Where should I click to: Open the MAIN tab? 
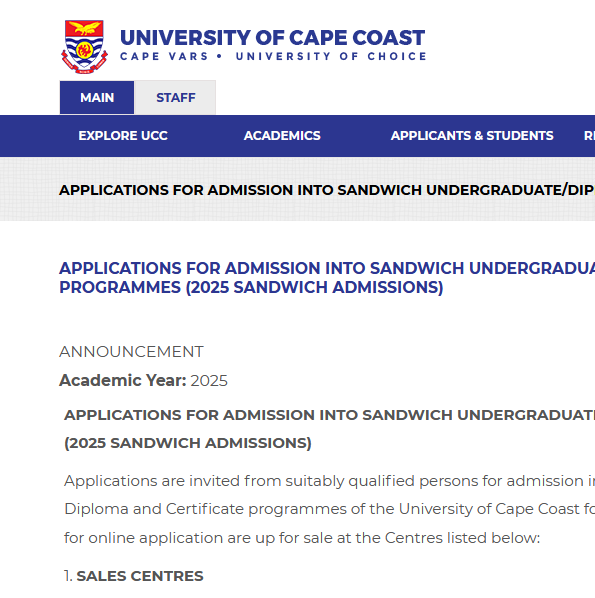point(97,98)
